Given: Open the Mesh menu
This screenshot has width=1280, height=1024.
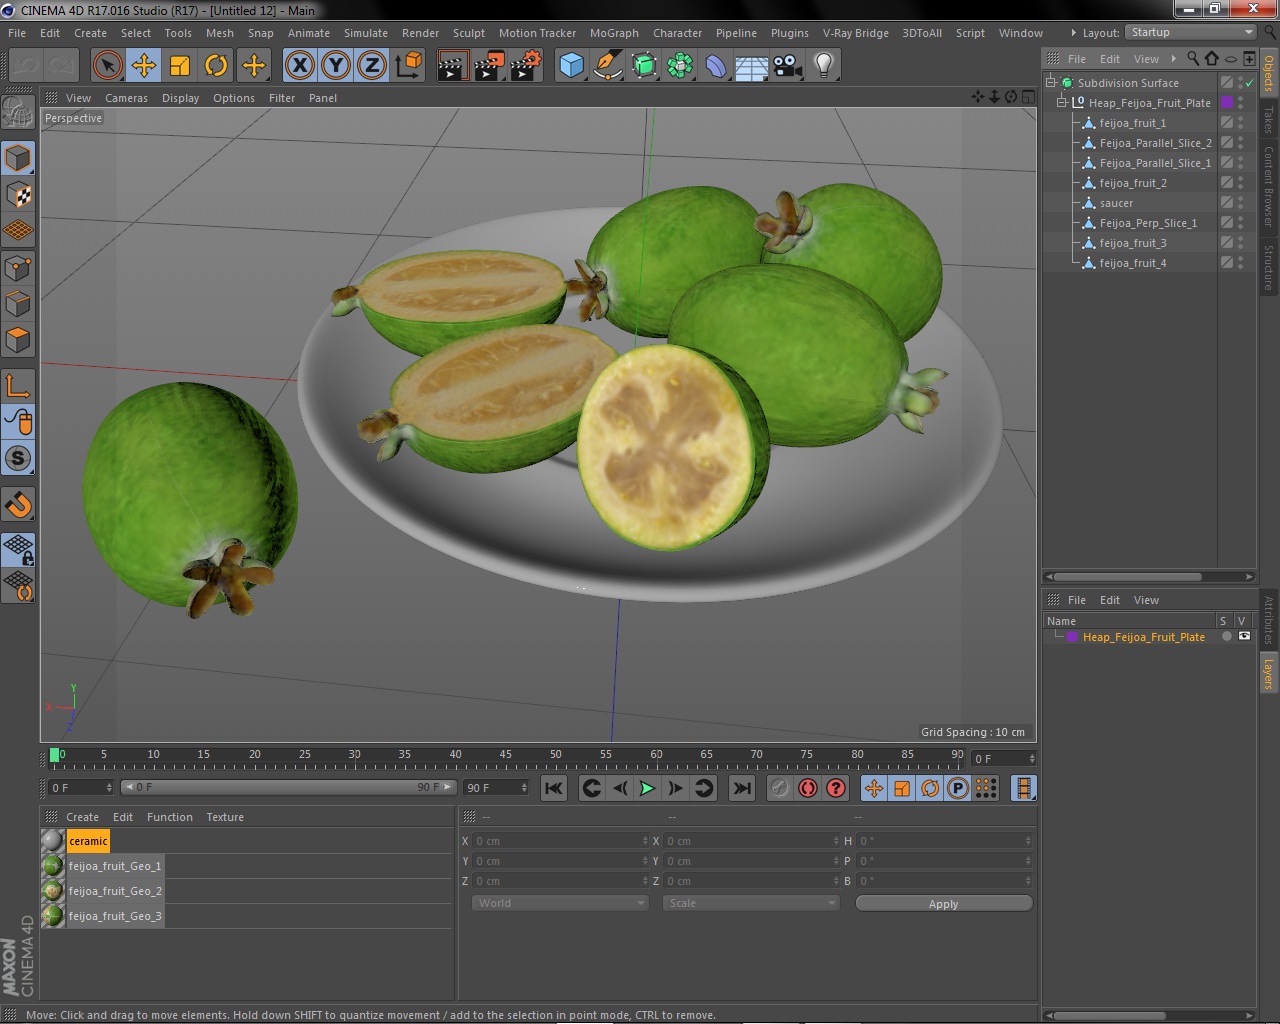Looking at the screenshot, I should coord(219,33).
